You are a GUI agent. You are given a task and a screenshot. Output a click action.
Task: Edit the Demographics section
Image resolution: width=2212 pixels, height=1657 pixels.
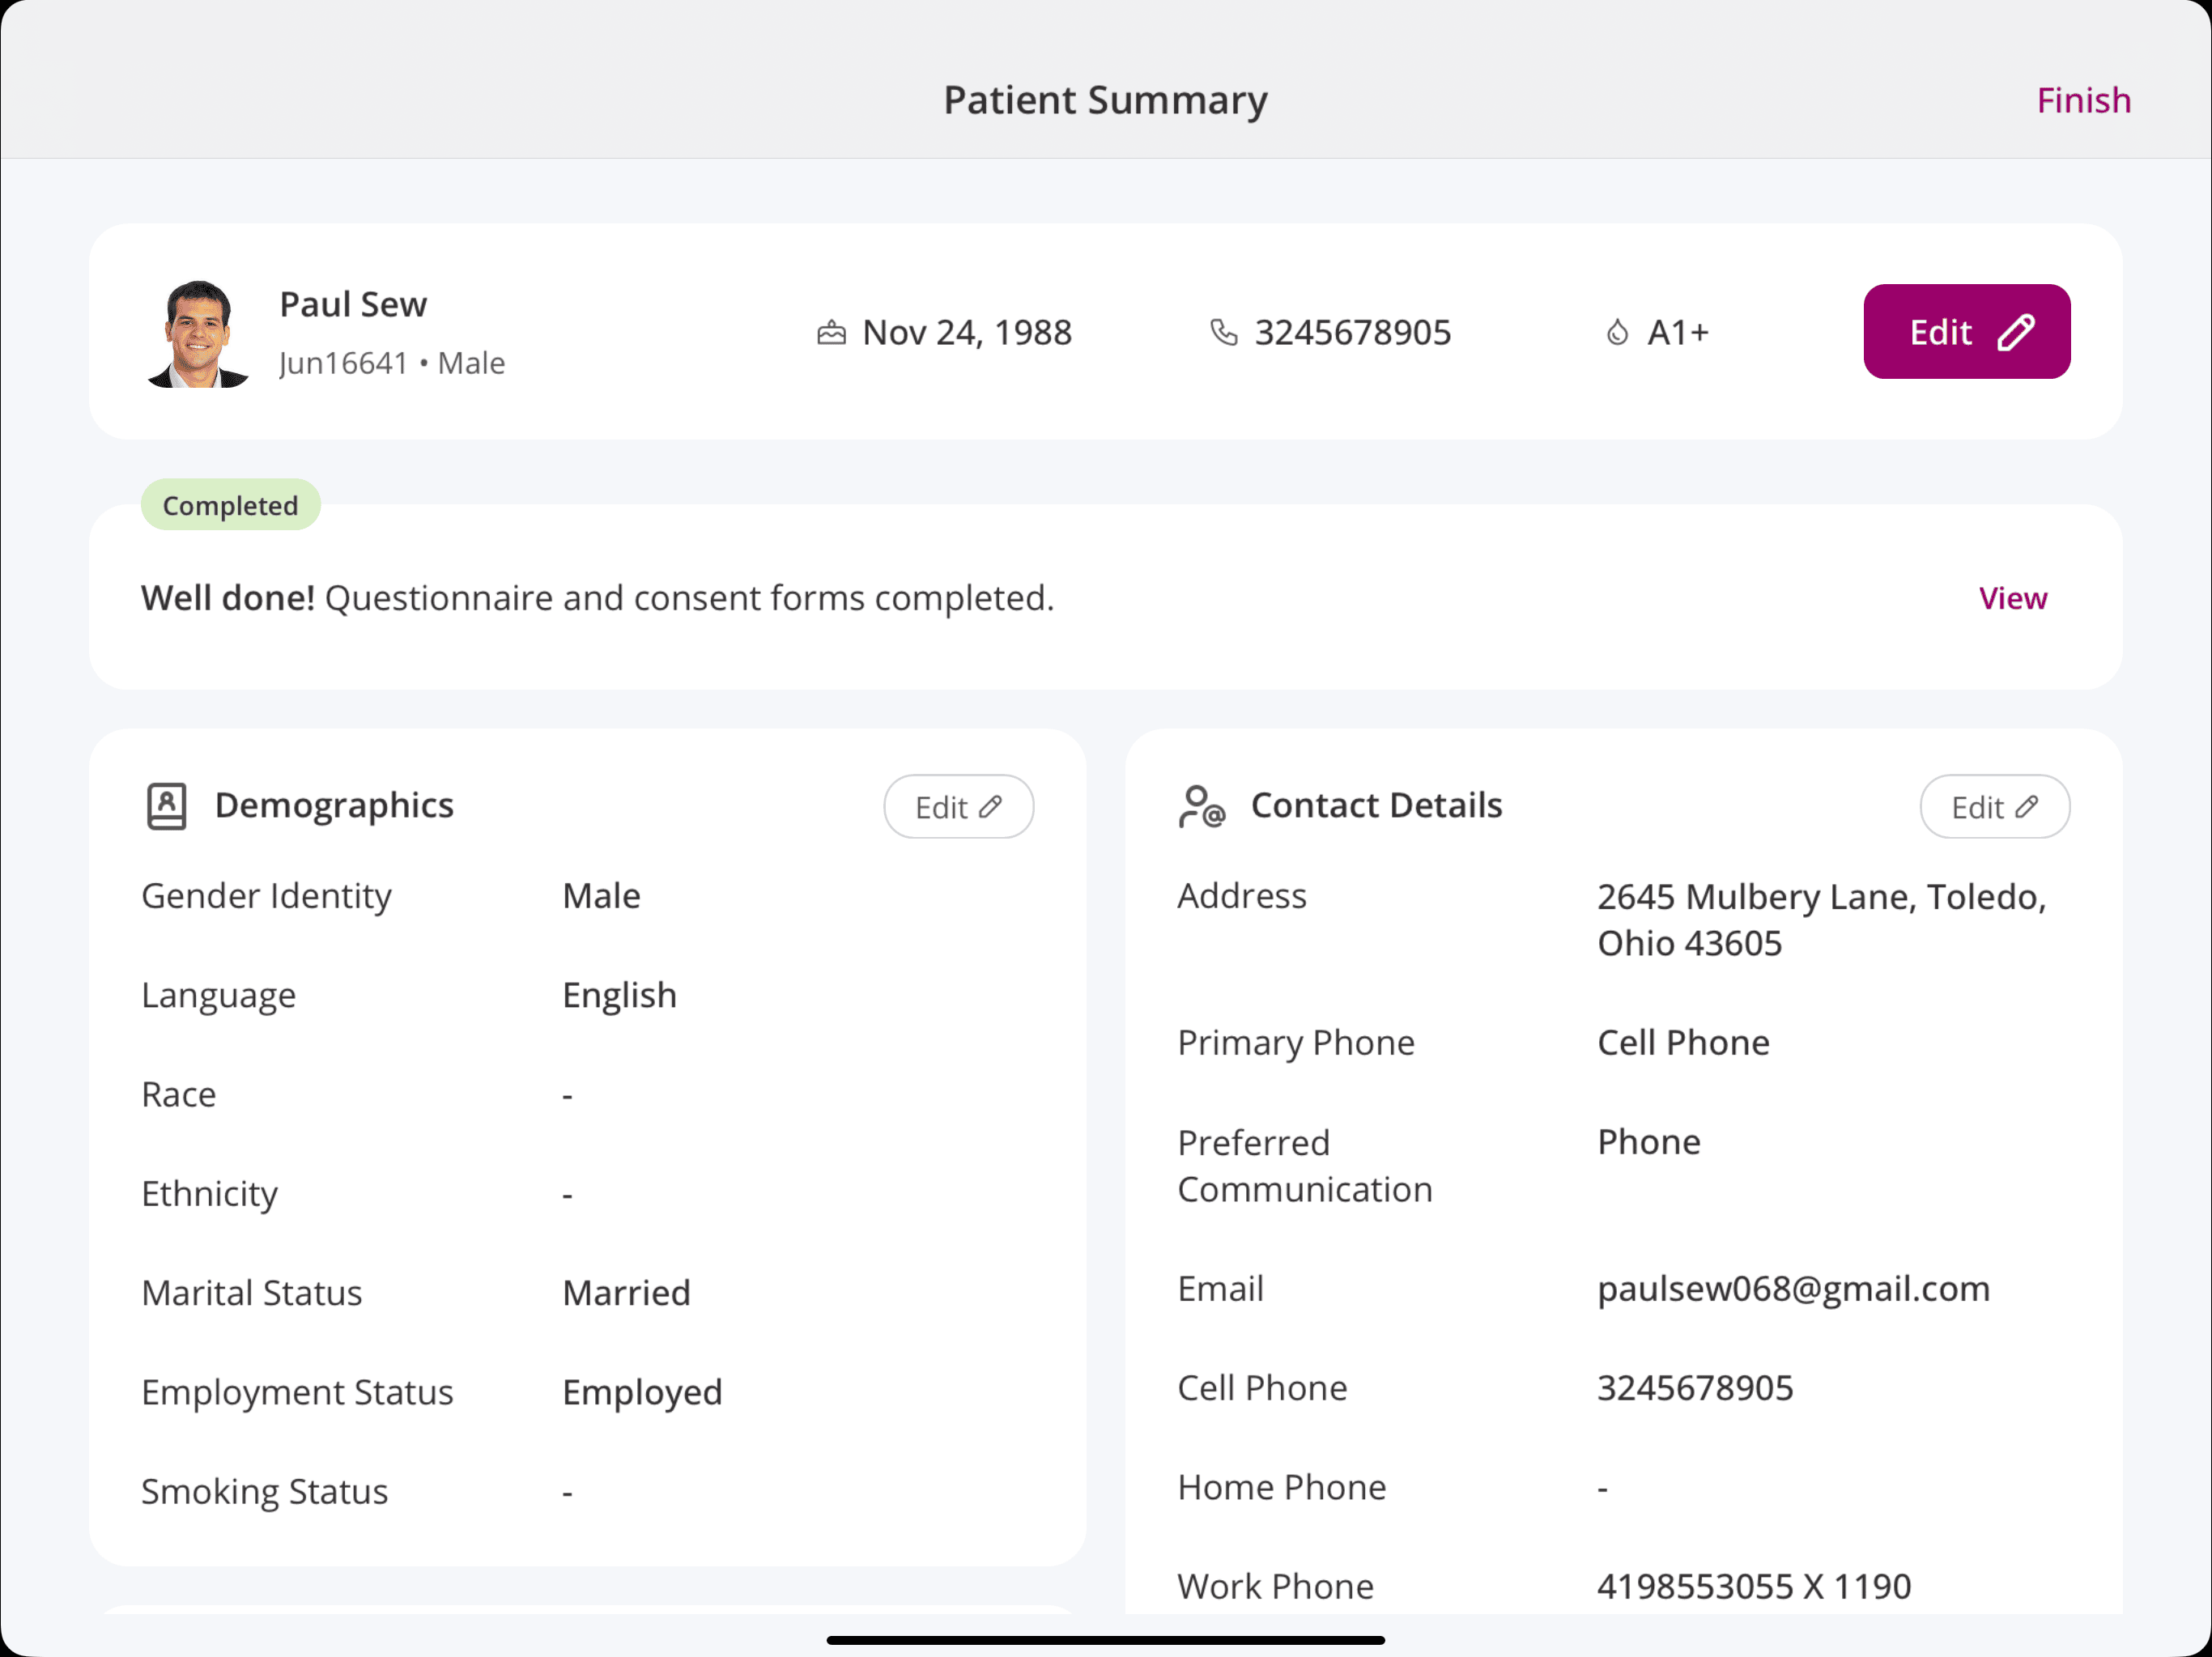(x=958, y=807)
